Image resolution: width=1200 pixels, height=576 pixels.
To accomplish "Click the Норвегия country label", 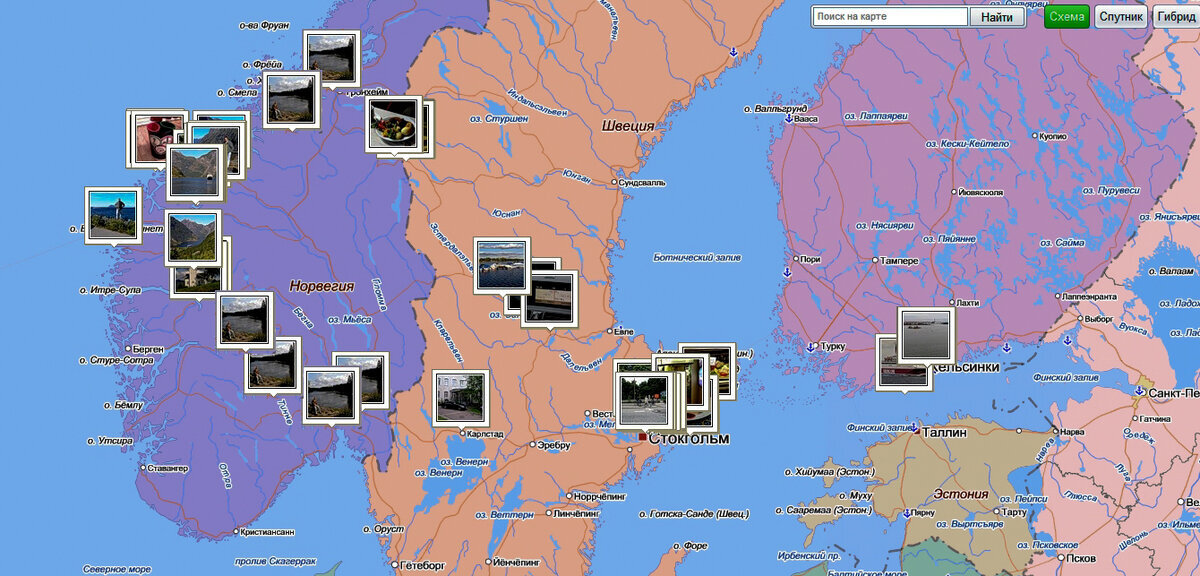I will pos(322,286).
